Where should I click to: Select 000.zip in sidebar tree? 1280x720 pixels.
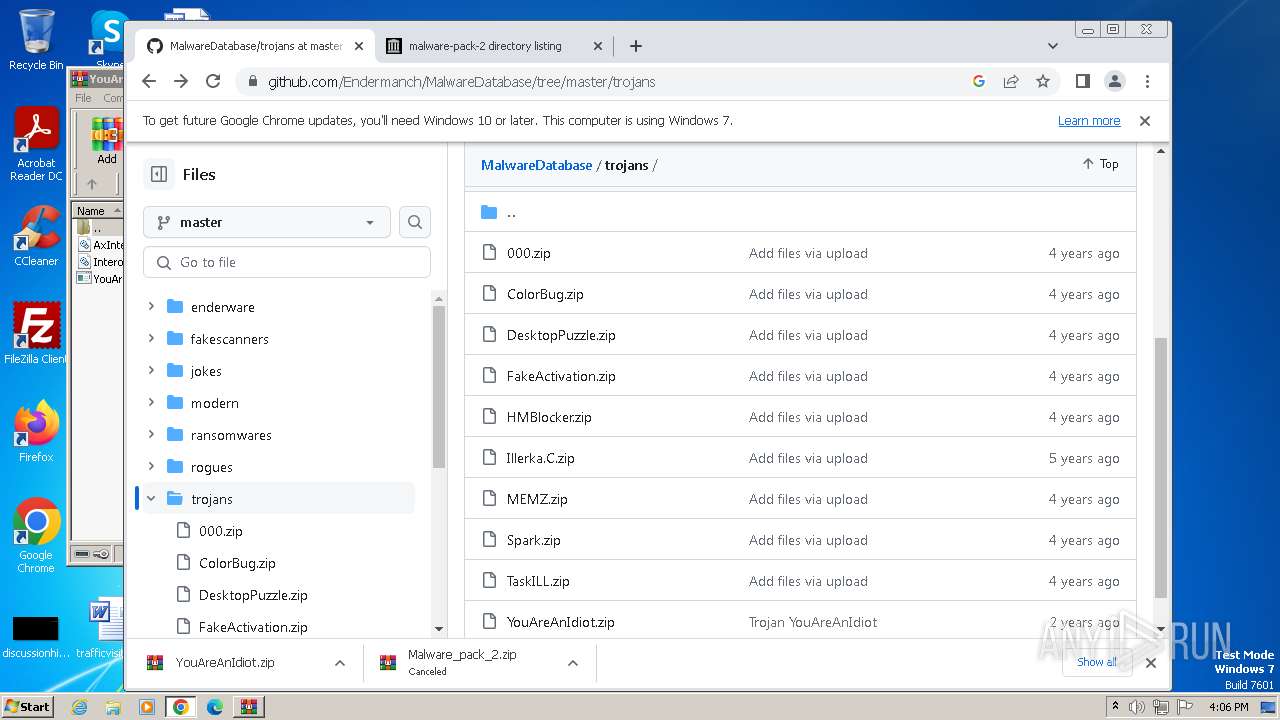point(220,531)
